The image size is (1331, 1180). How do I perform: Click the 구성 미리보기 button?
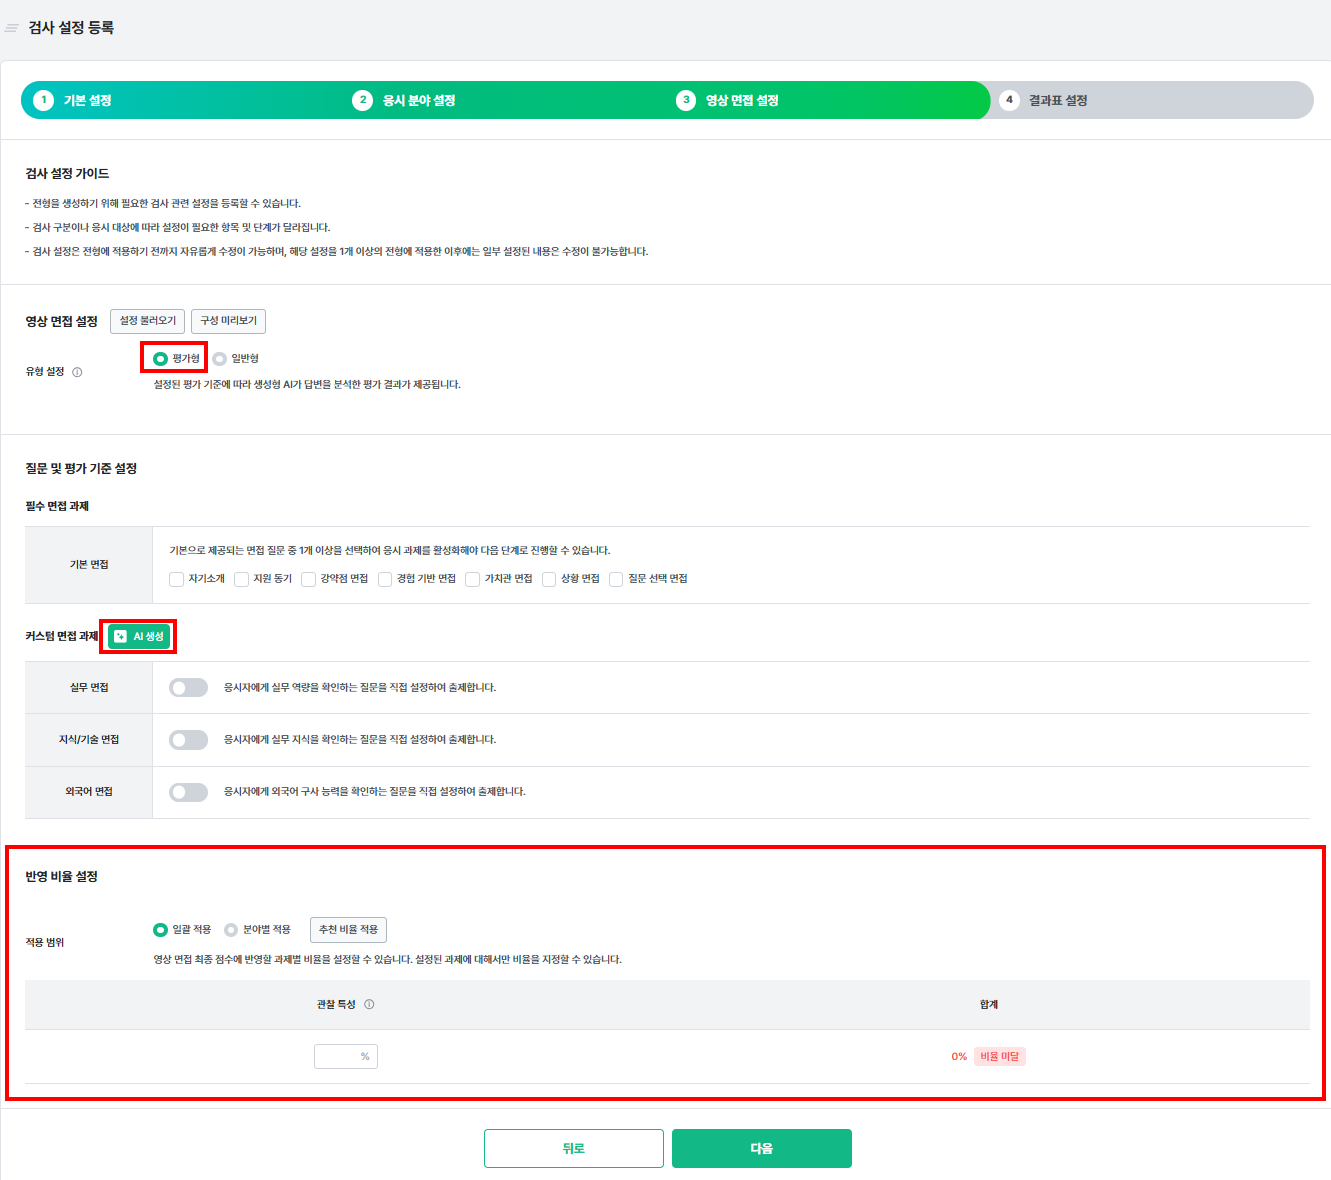228,321
